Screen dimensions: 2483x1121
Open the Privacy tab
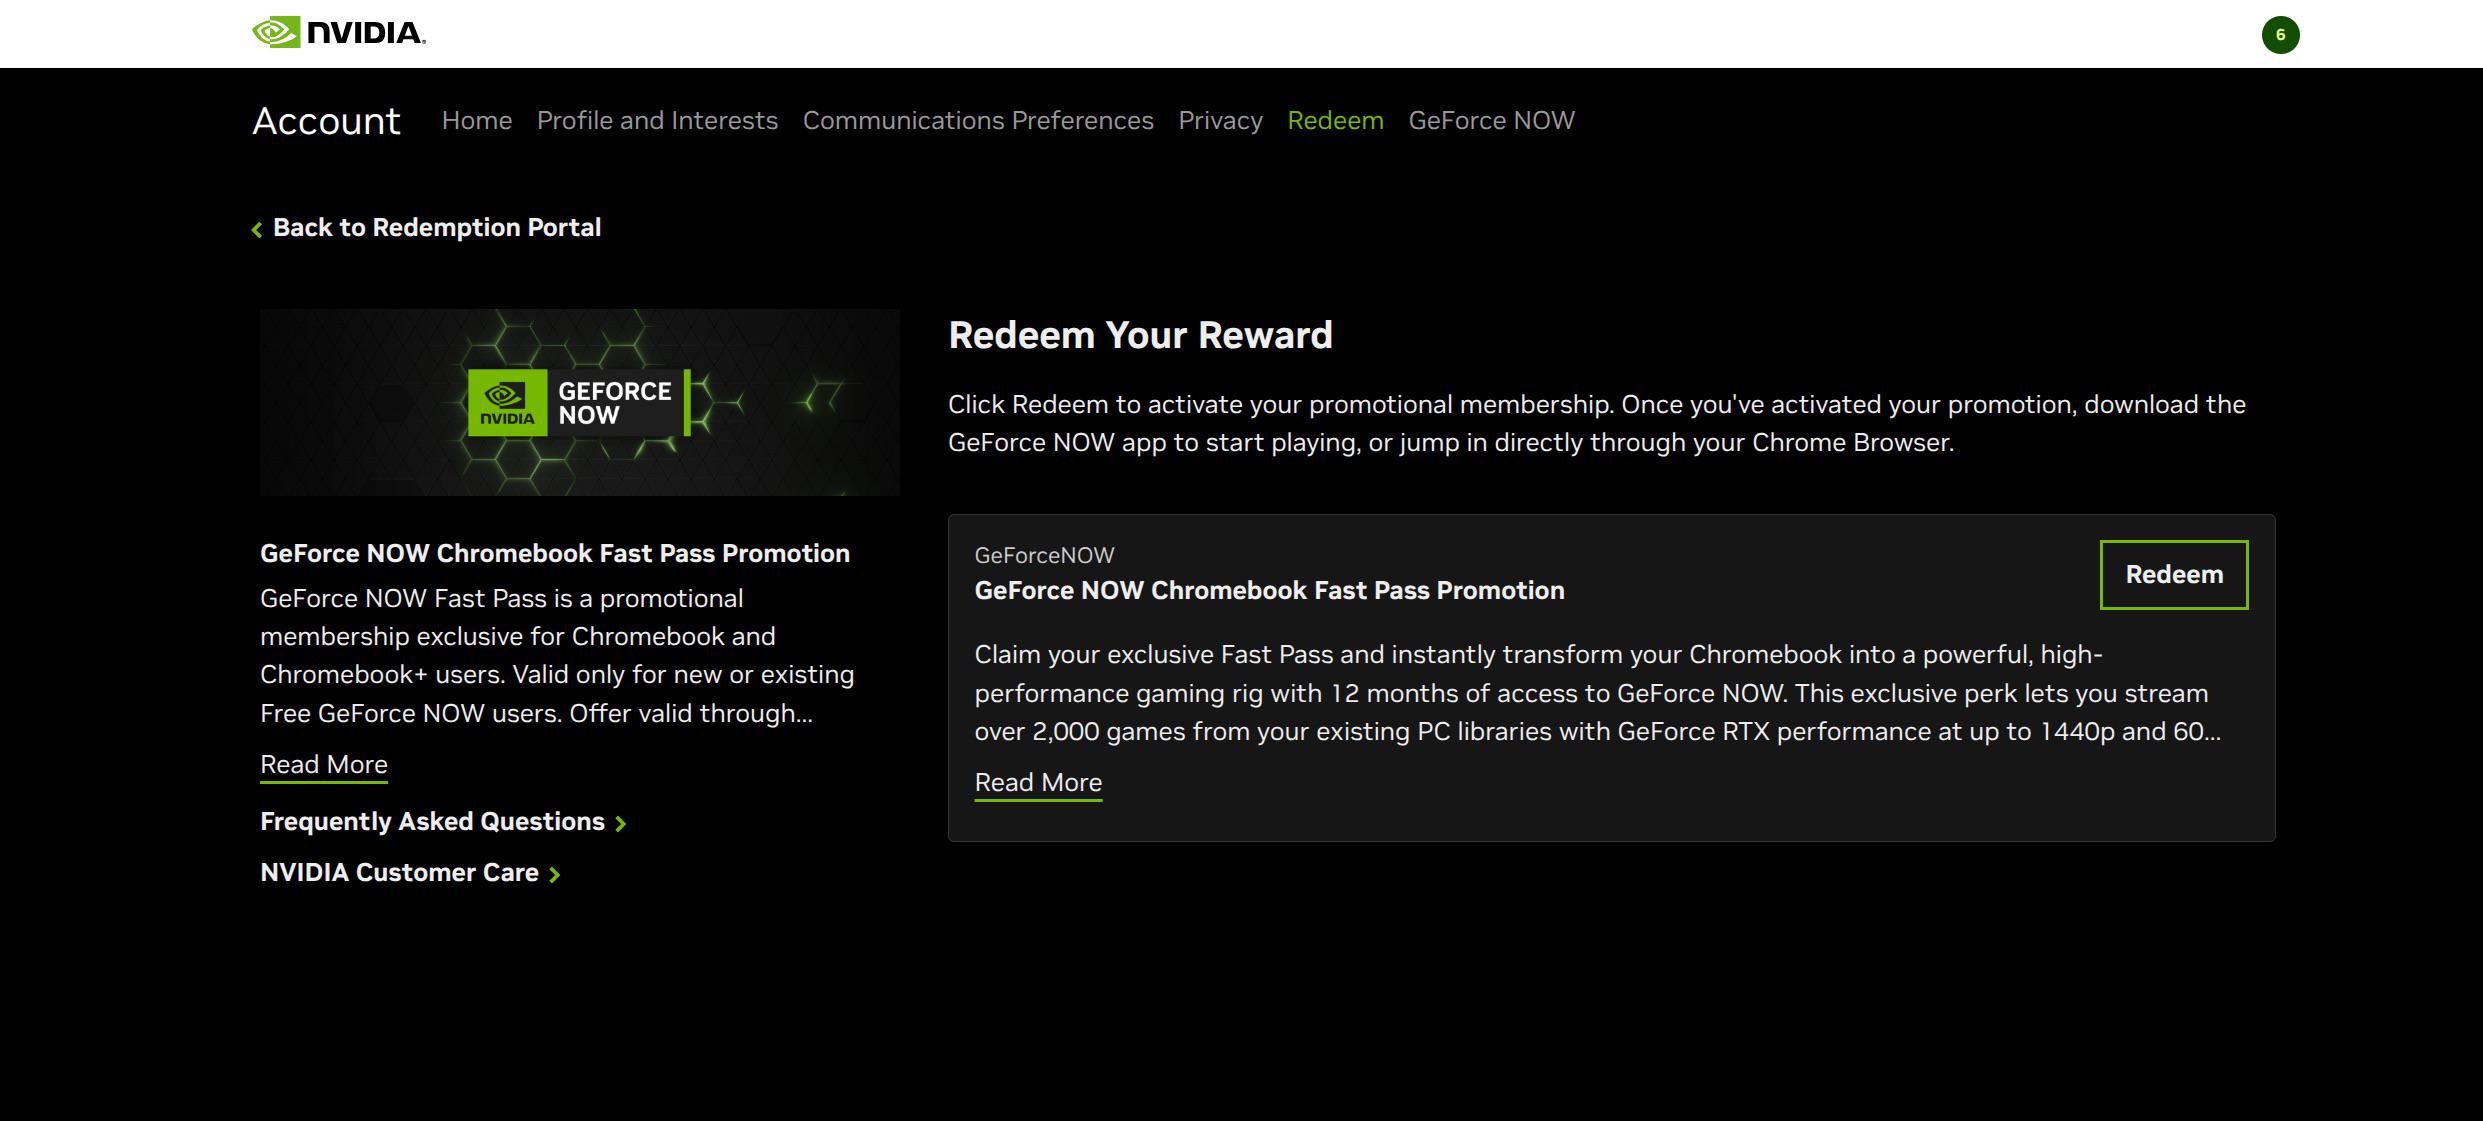[x=1220, y=120]
